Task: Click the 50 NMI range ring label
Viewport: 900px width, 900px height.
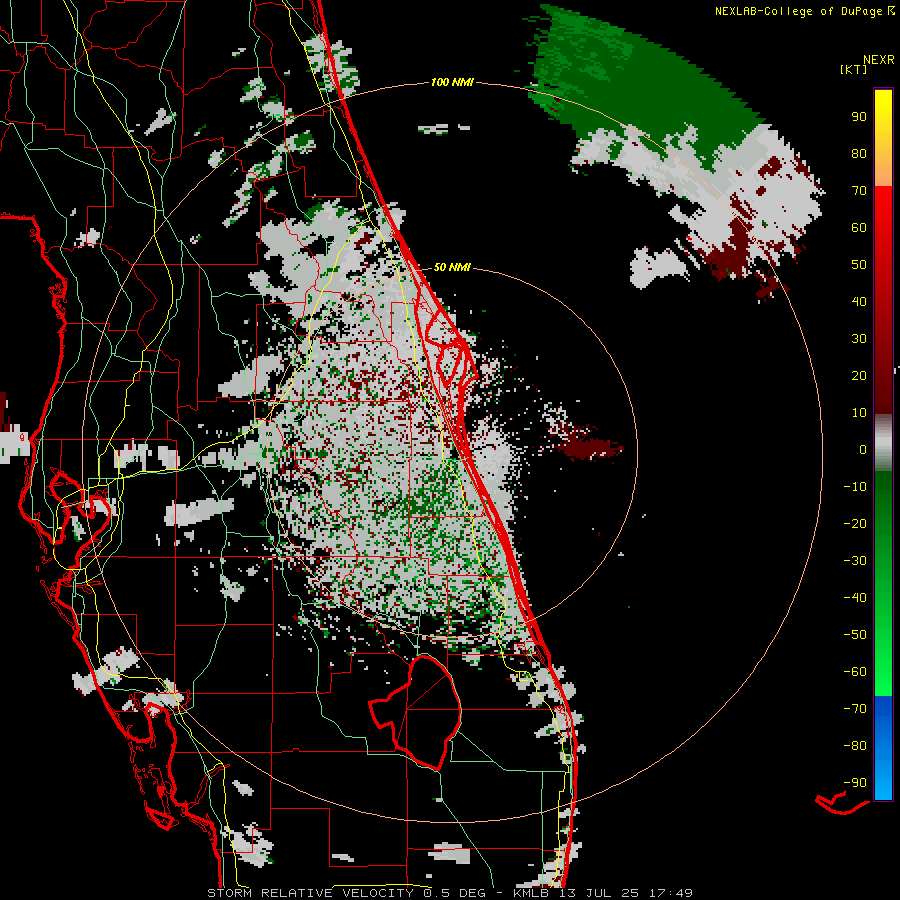Action: pos(452,267)
